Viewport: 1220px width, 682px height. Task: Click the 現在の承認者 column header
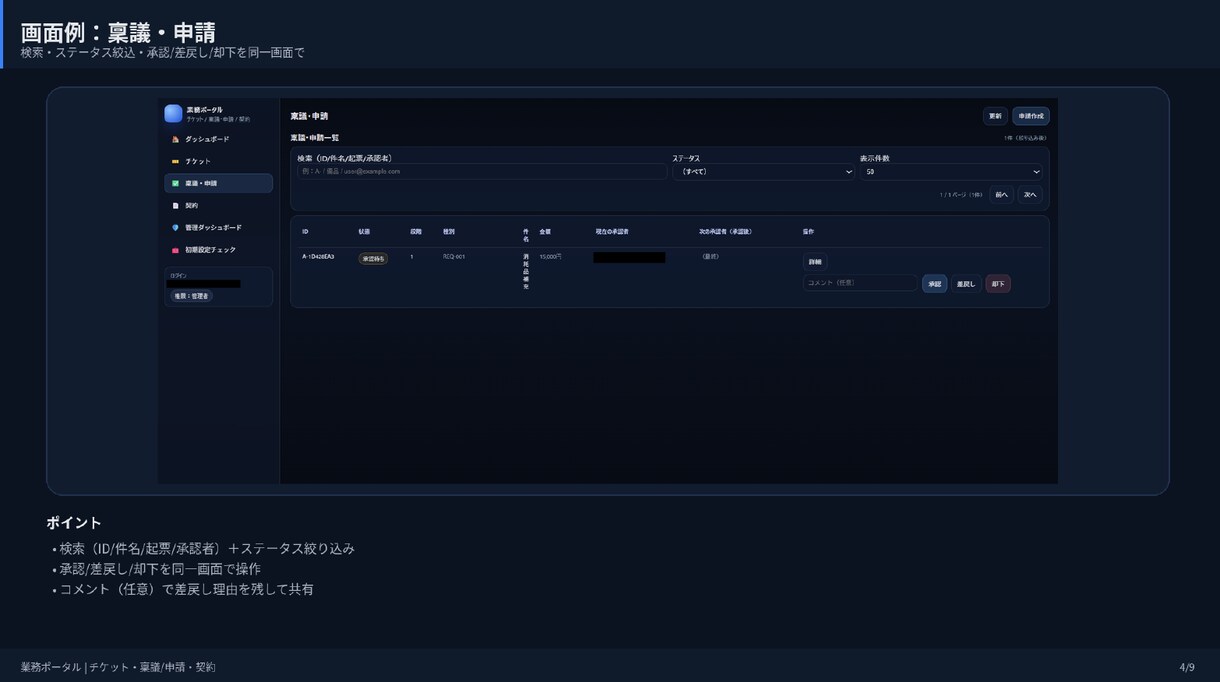point(612,232)
